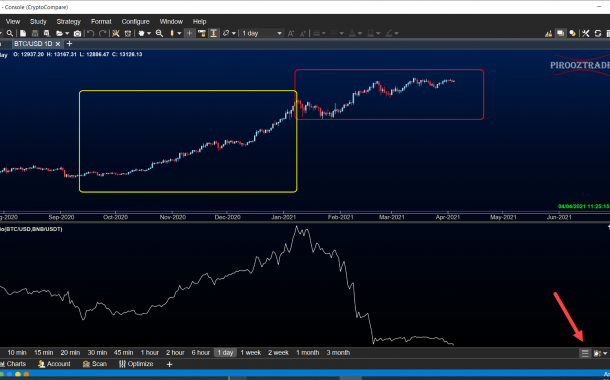This screenshot has width=610, height=380.
Task: Open the line color dropdown in toolbar
Action: [391, 33]
